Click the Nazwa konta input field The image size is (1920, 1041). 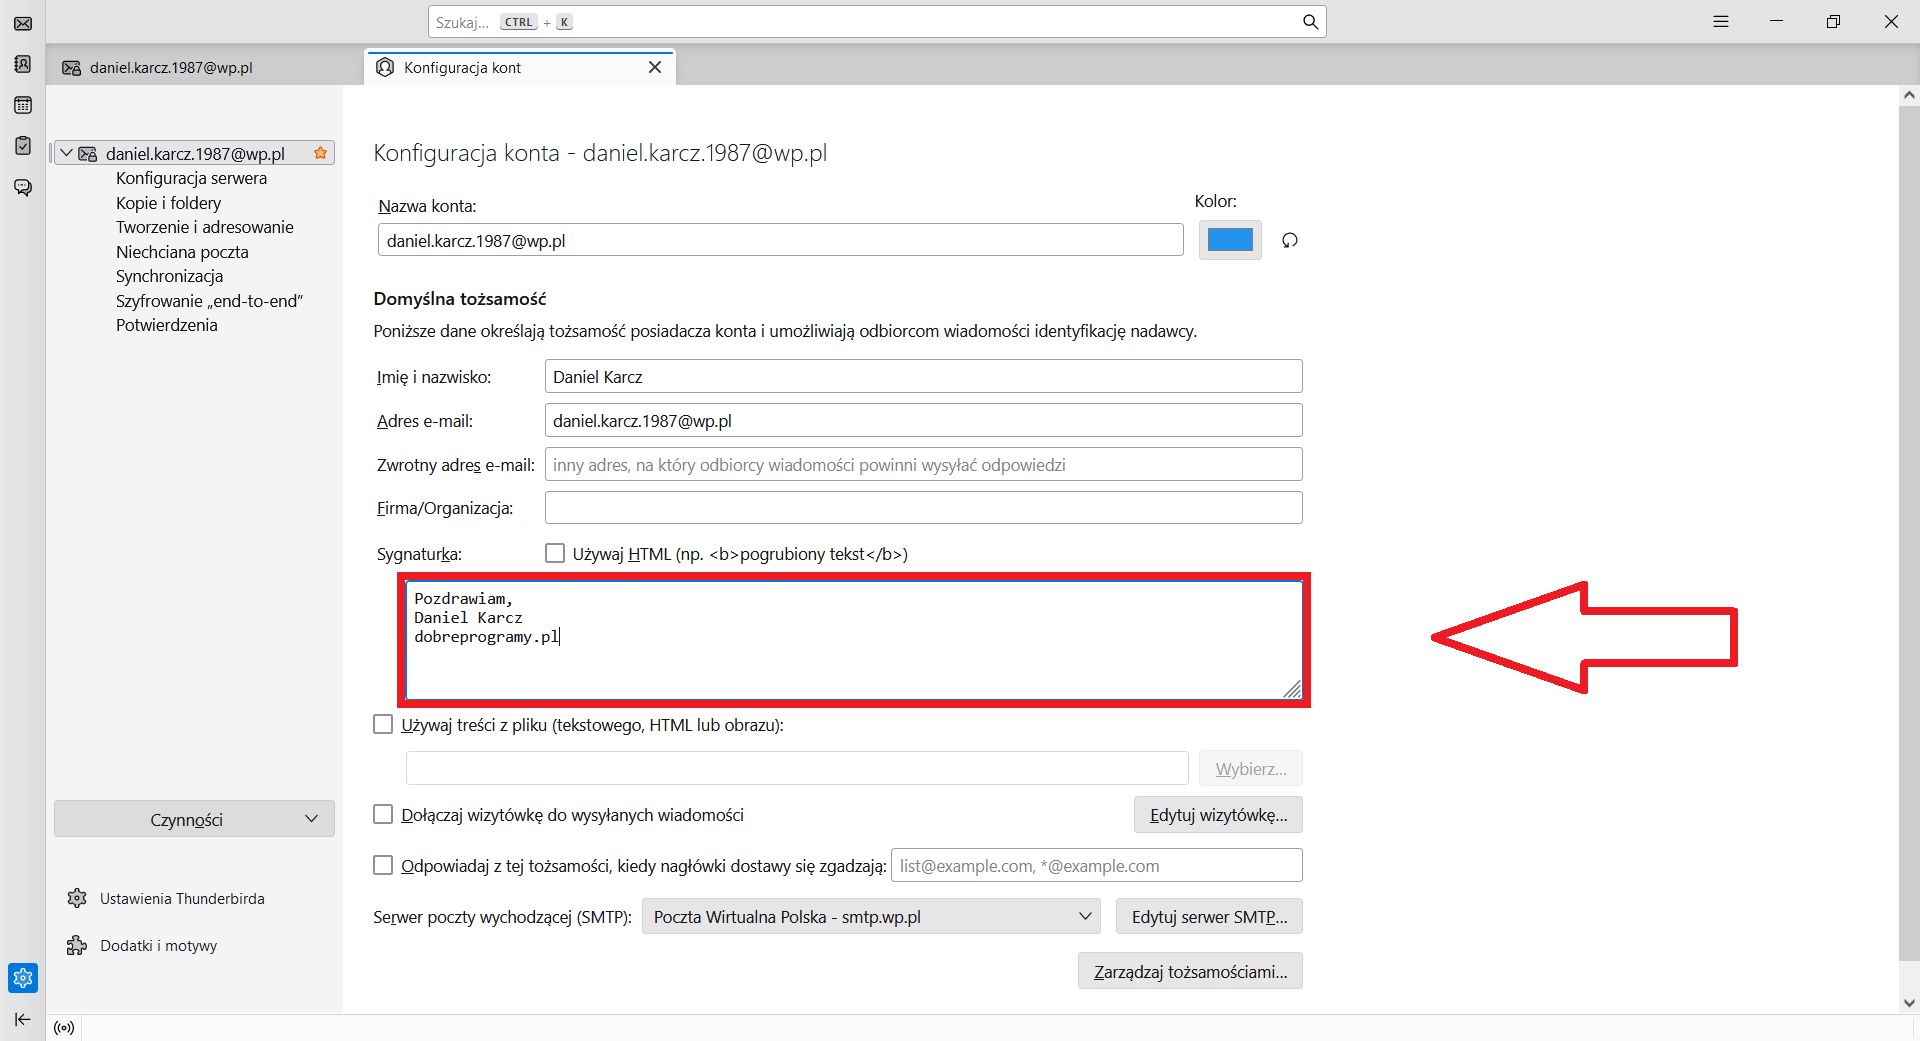780,240
